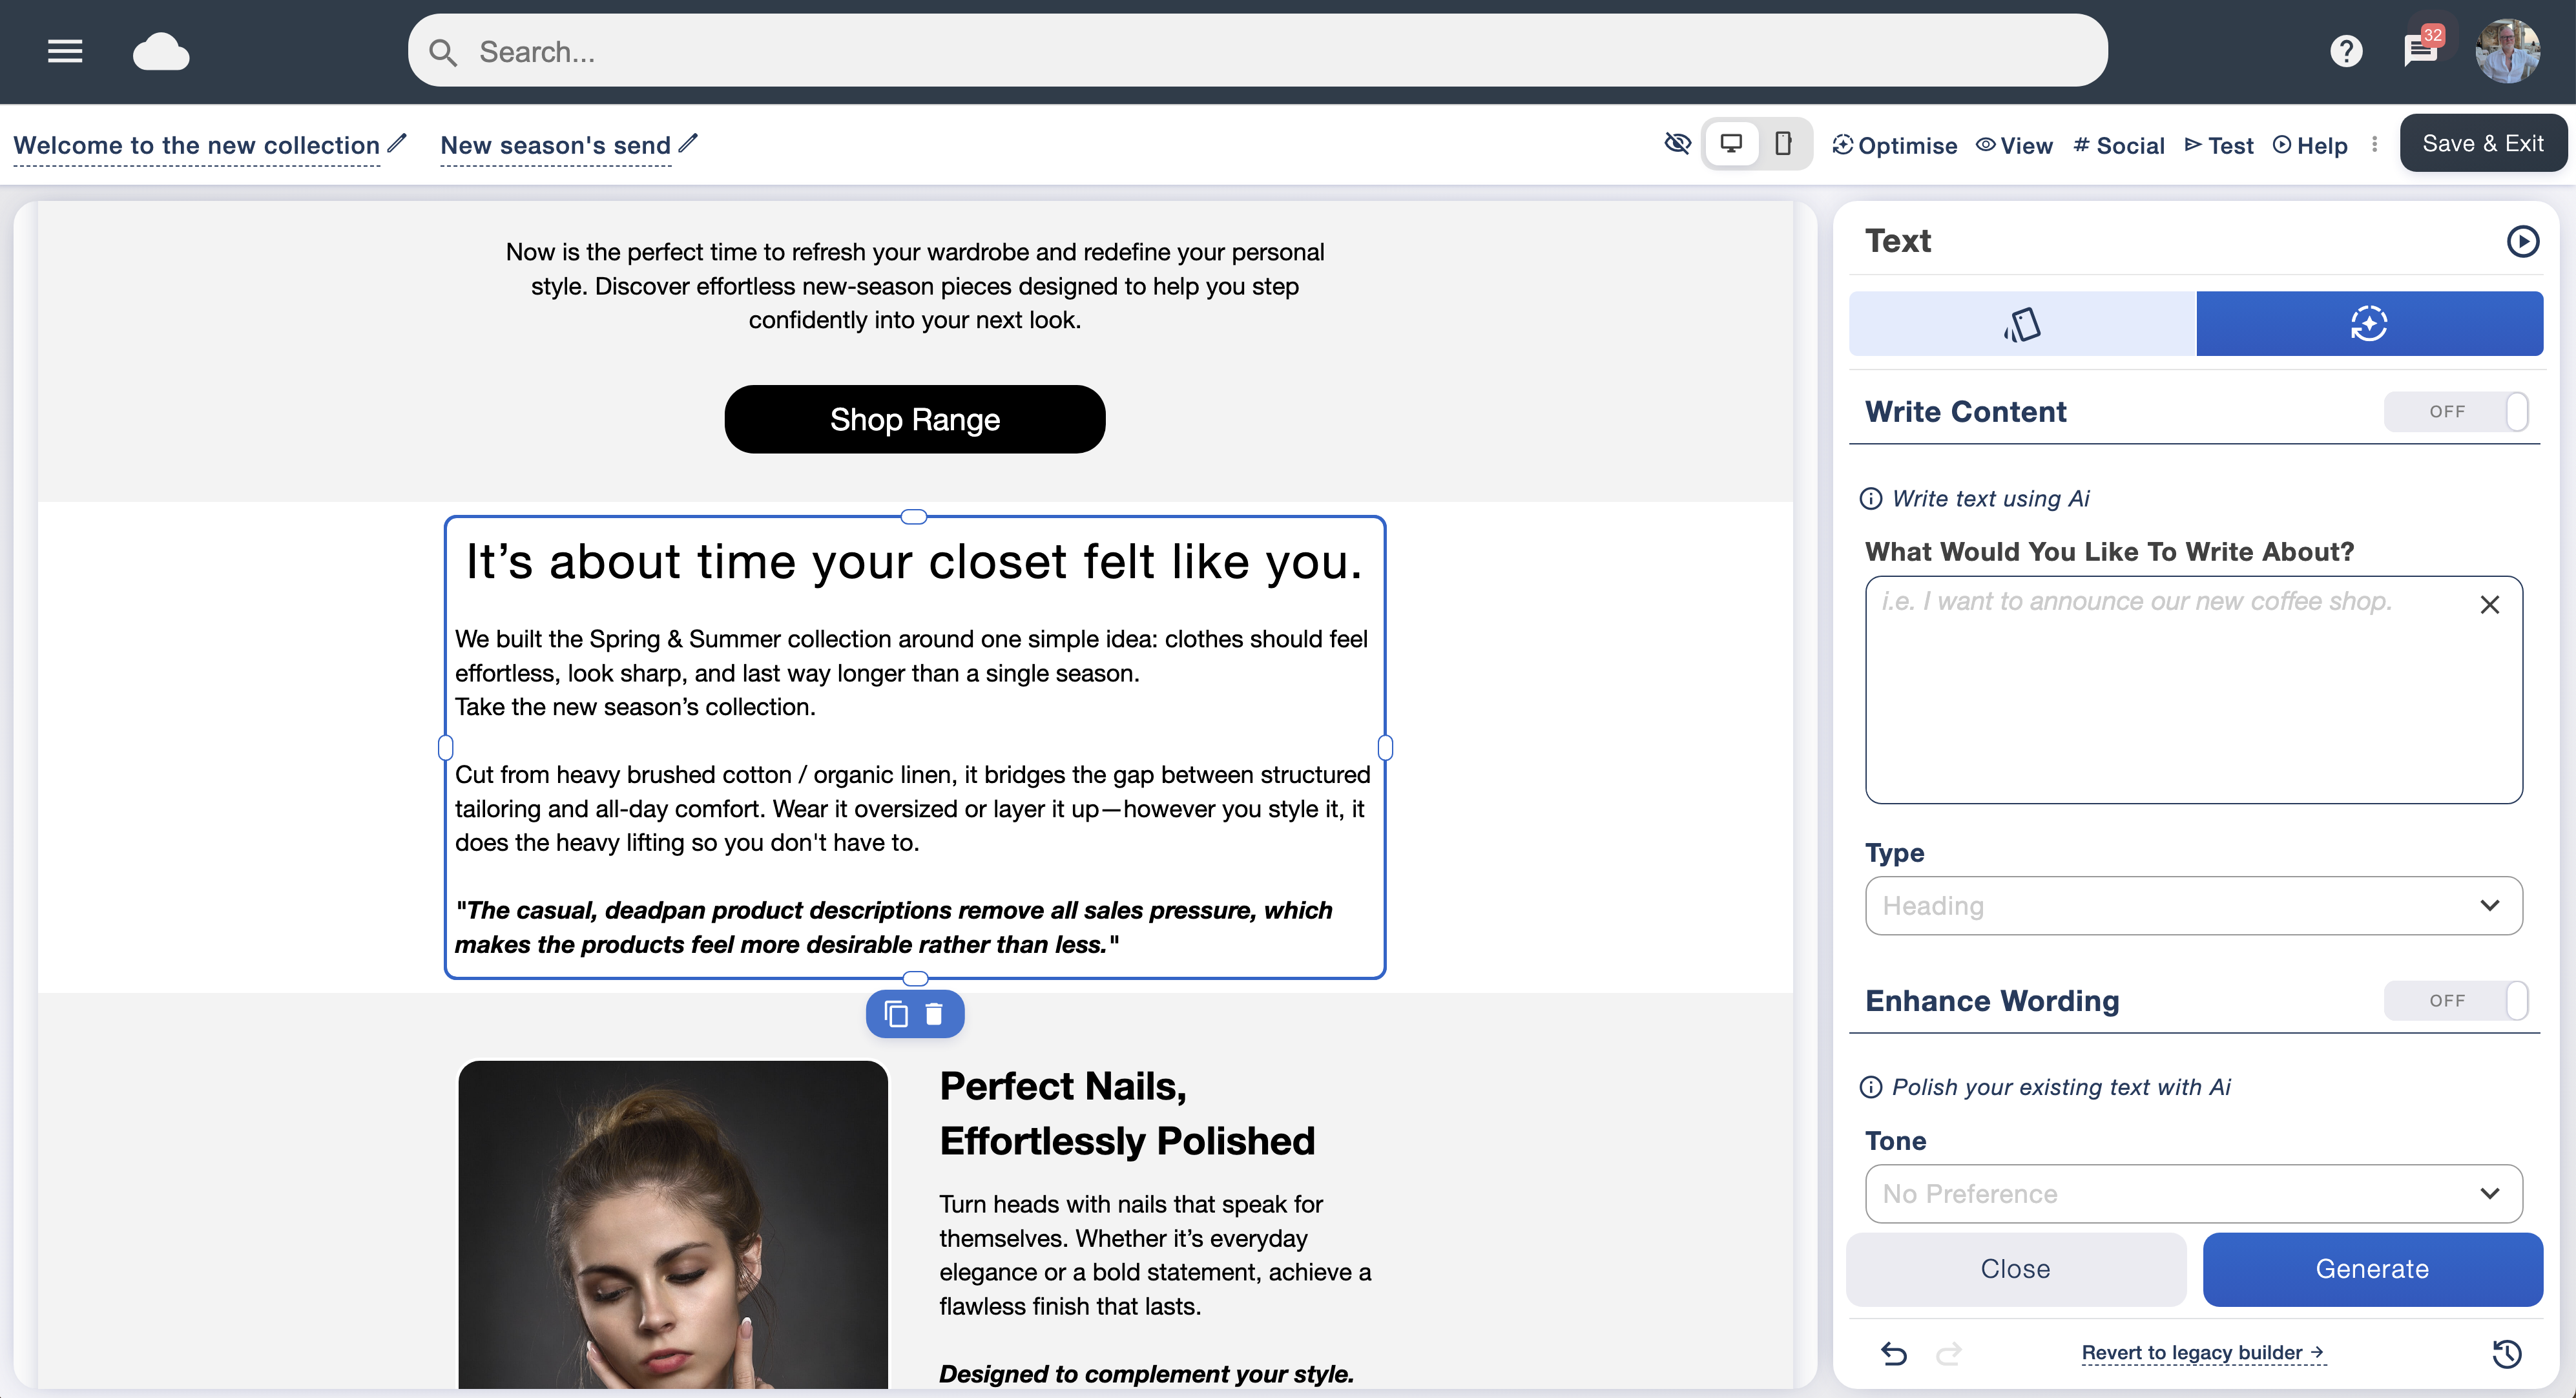Image resolution: width=2576 pixels, height=1398 pixels.
Task: Click the play tutorial icon in Text panel
Action: 2522,241
